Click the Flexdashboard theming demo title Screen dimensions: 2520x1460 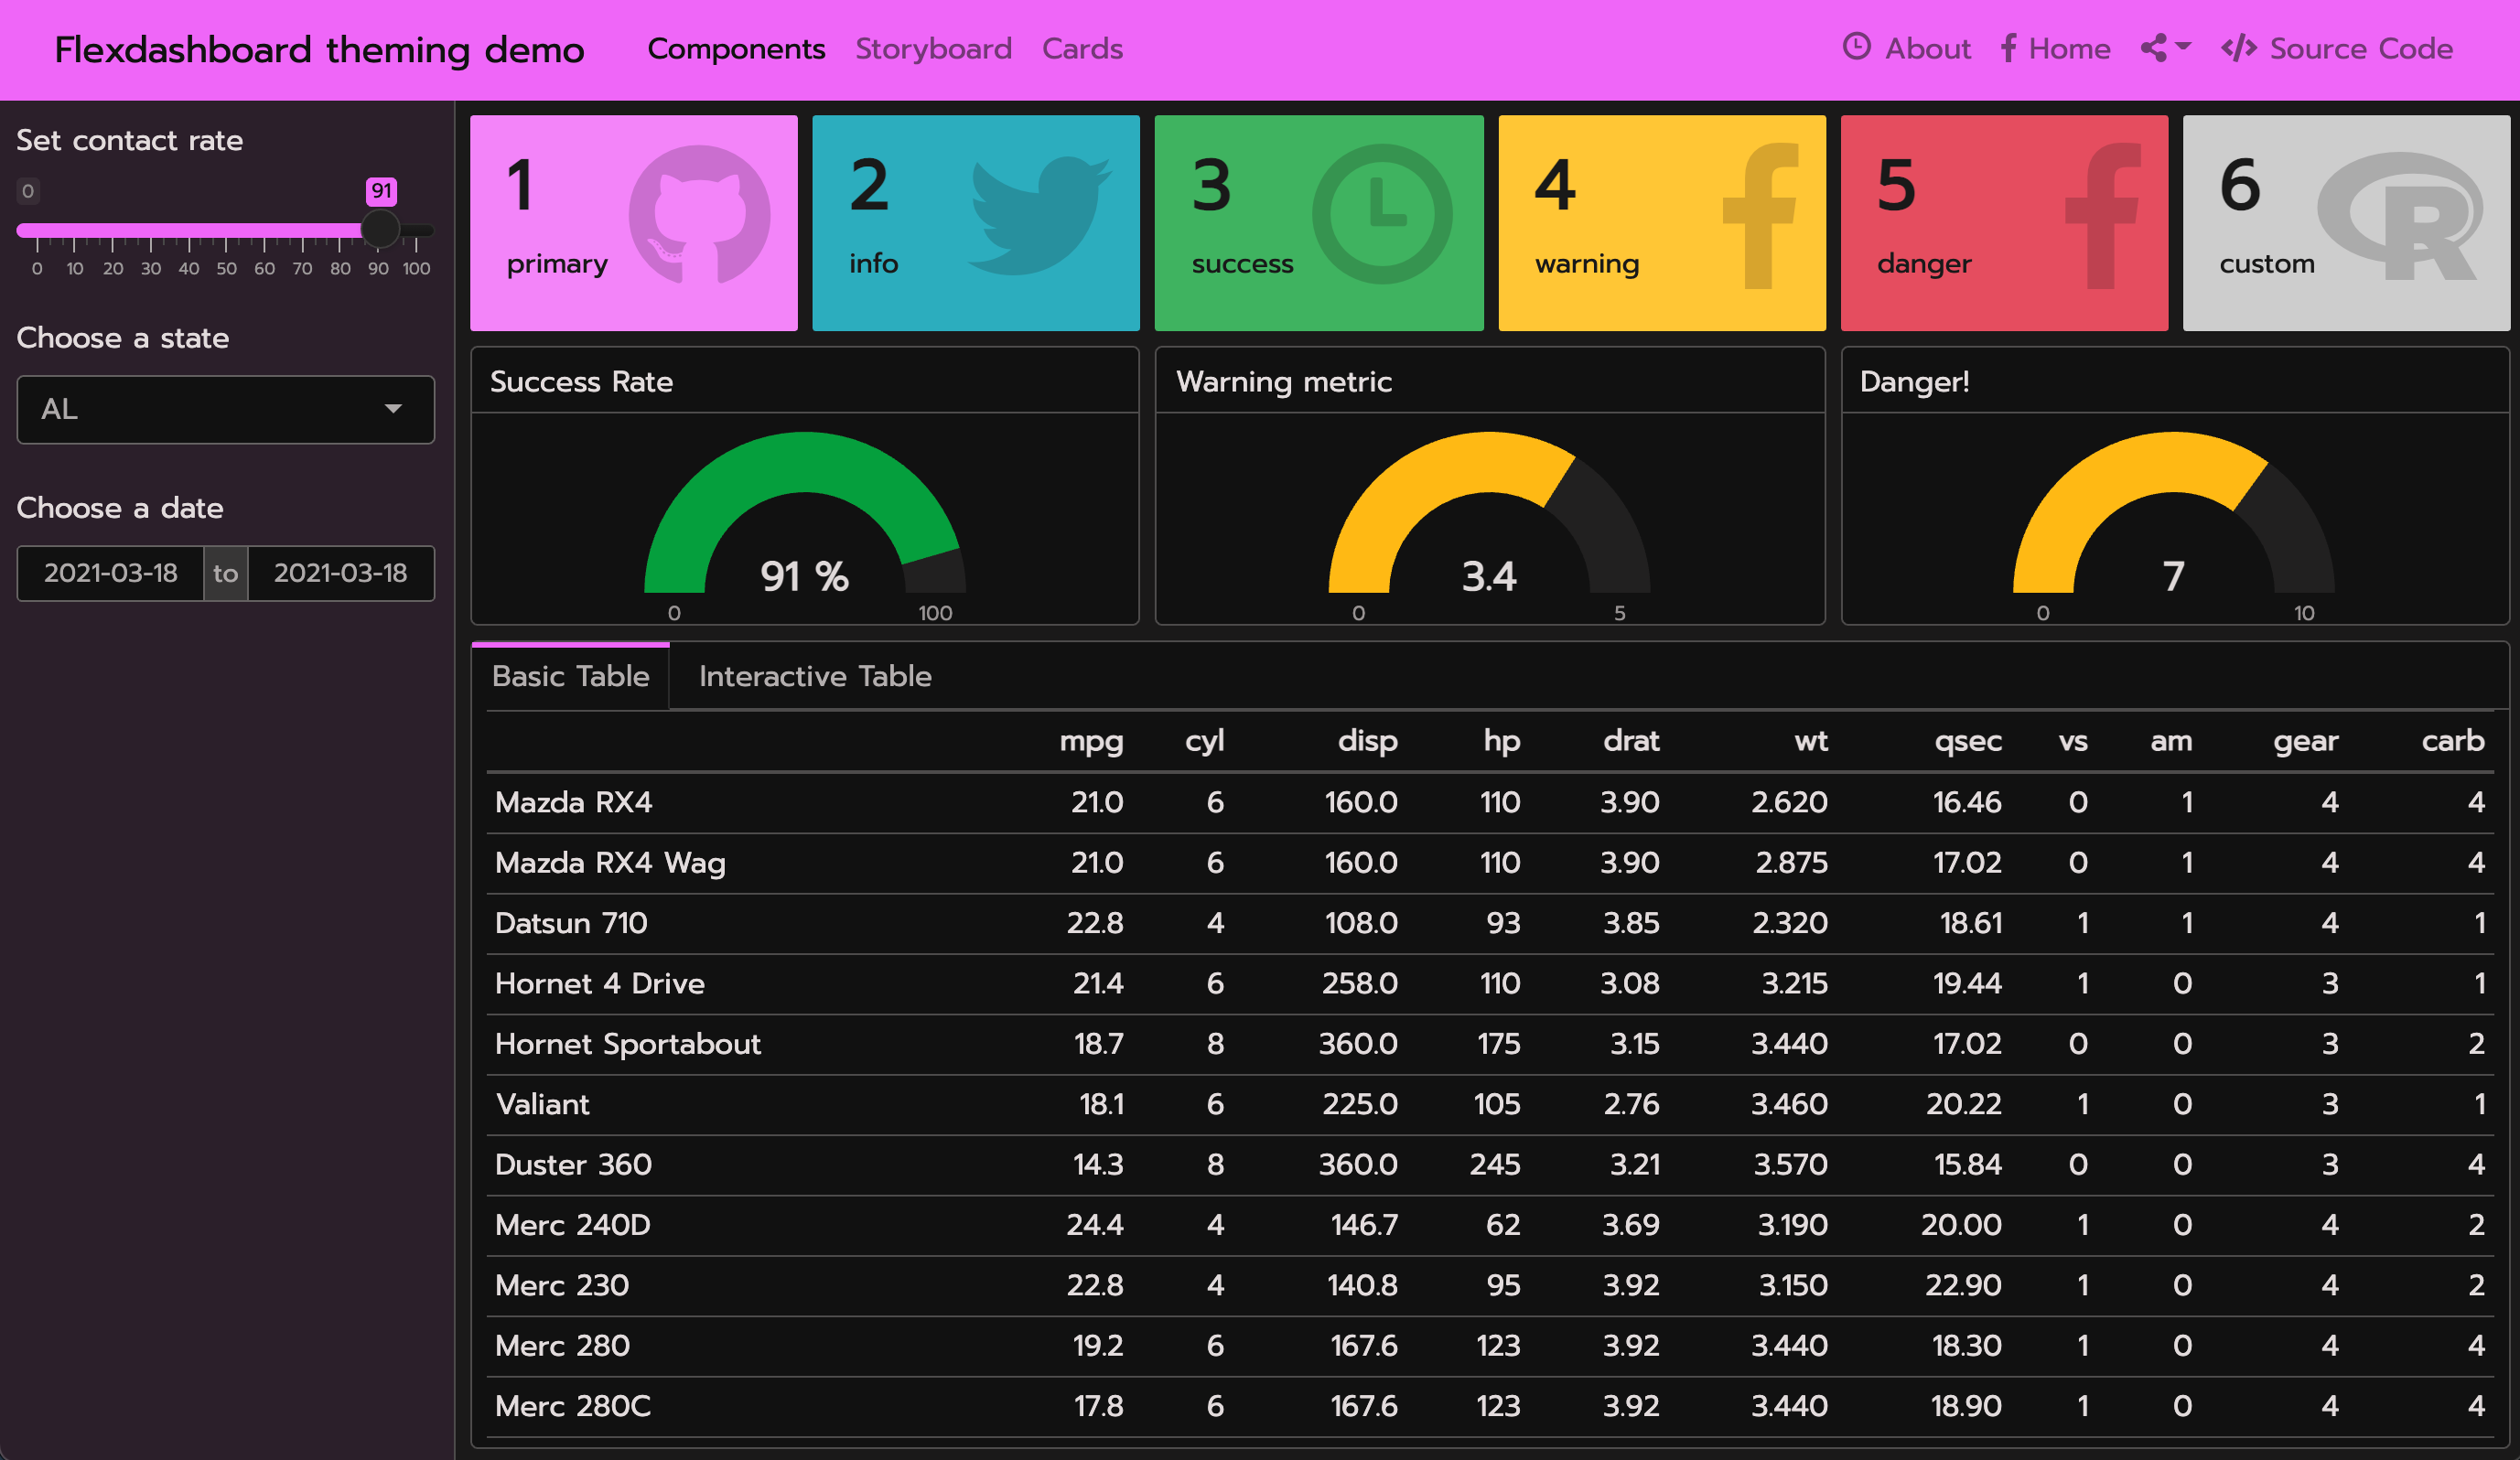pos(319,49)
